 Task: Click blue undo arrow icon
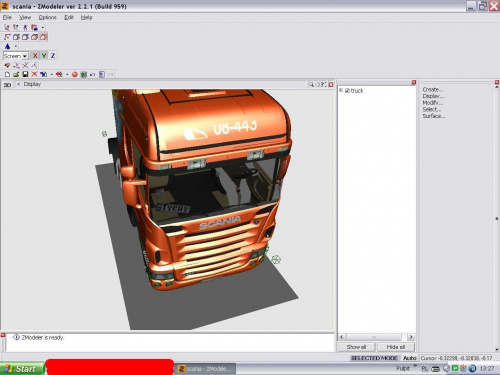93,74
